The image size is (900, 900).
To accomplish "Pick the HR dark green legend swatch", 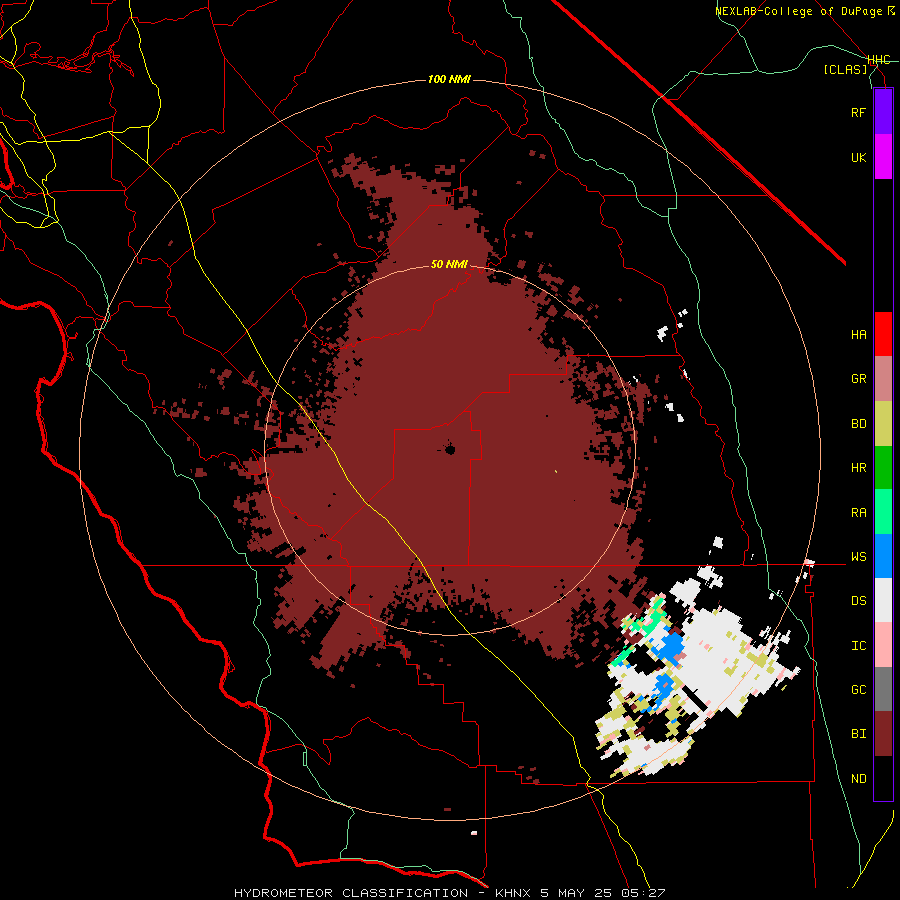I will [883, 468].
